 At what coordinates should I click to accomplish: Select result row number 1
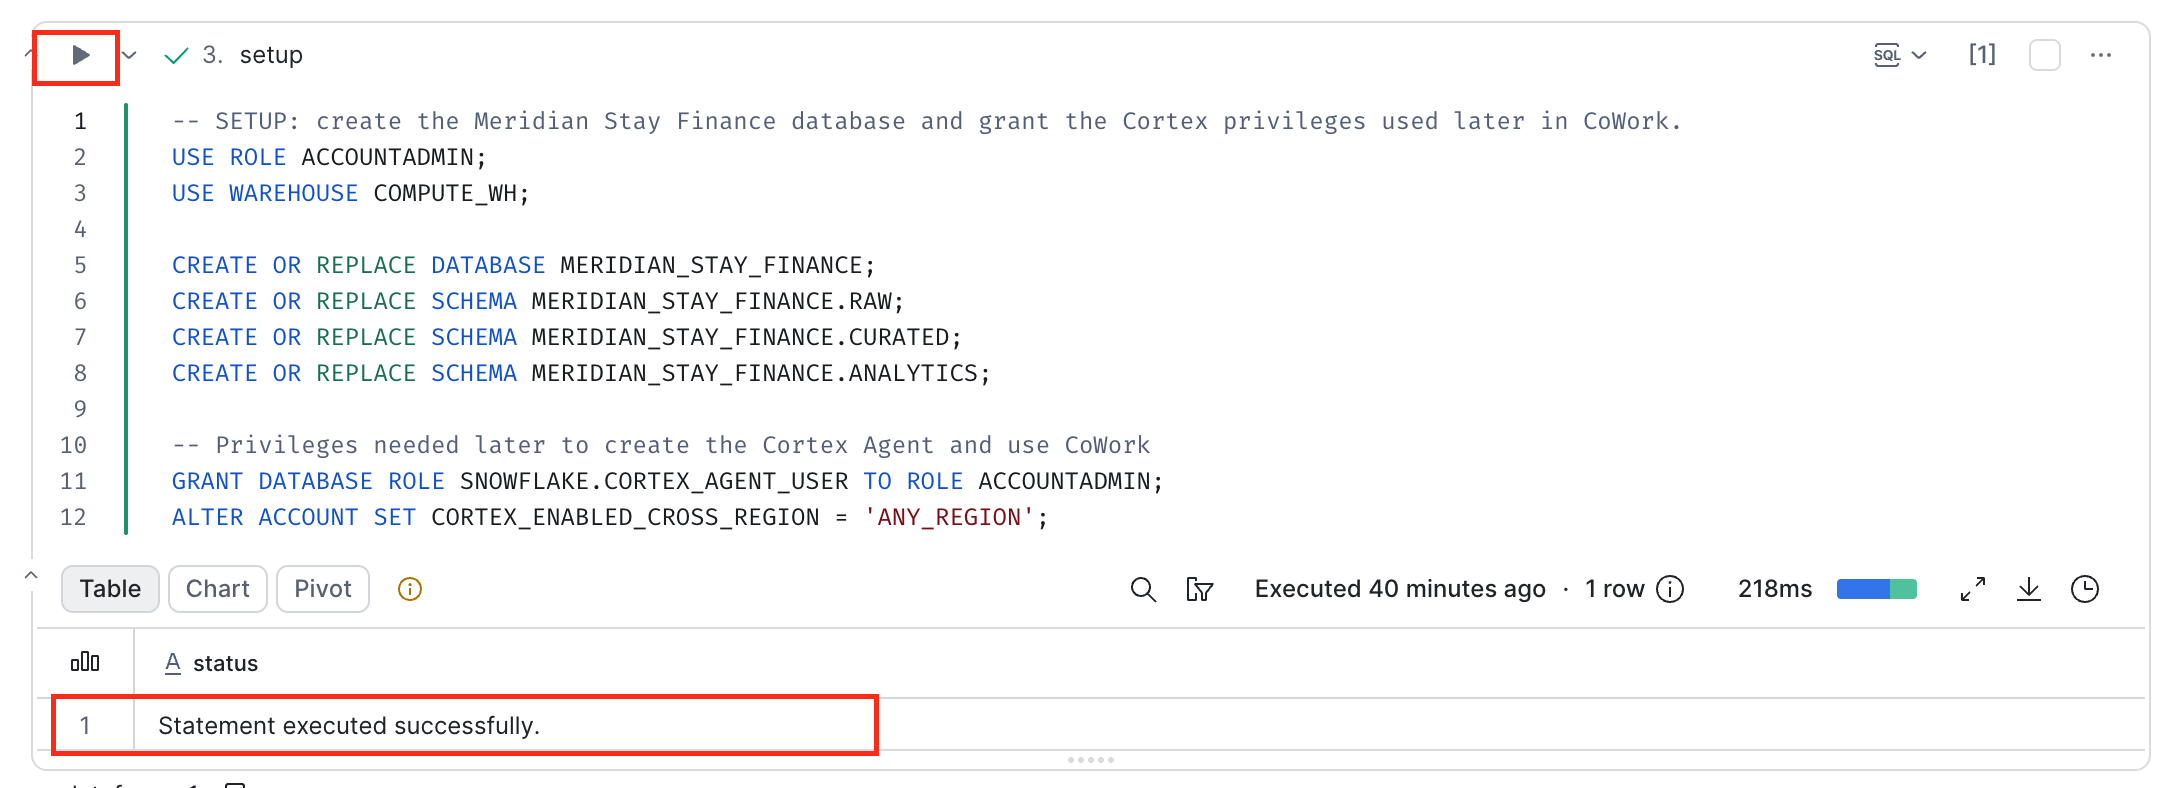coord(85,725)
